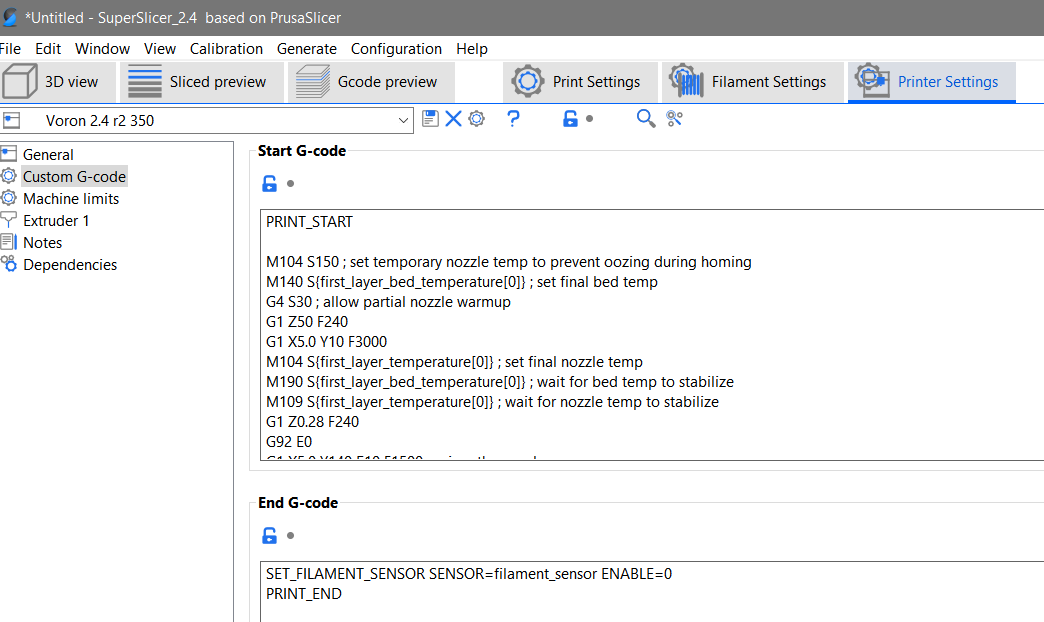The image size is (1044, 622).
Task: Click the dot beside the preset toolbar padlock
Action: (x=589, y=119)
